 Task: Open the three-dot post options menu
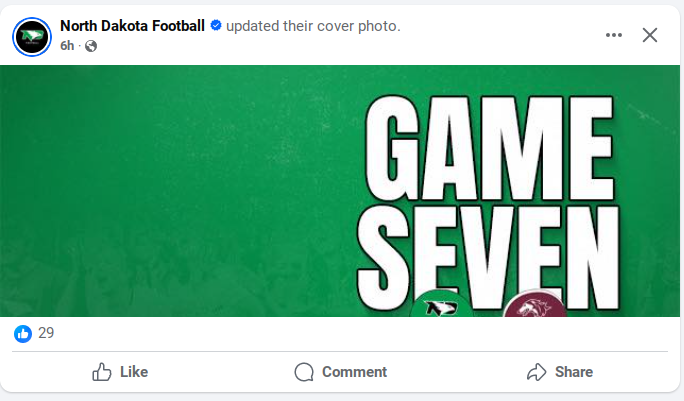pyautogui.click(x=614, y=35)
